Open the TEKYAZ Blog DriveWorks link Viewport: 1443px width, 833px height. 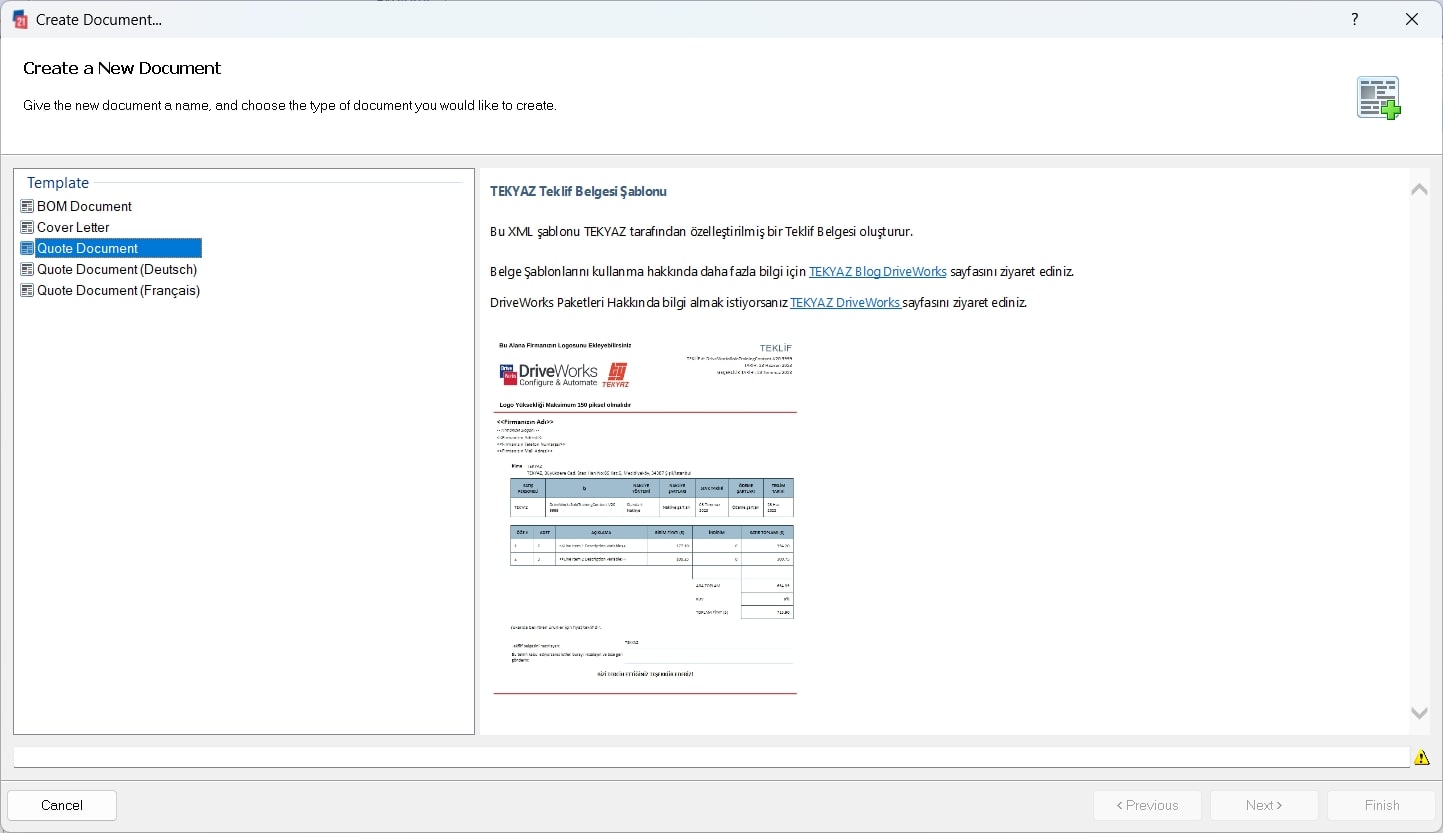pos(877,271)
